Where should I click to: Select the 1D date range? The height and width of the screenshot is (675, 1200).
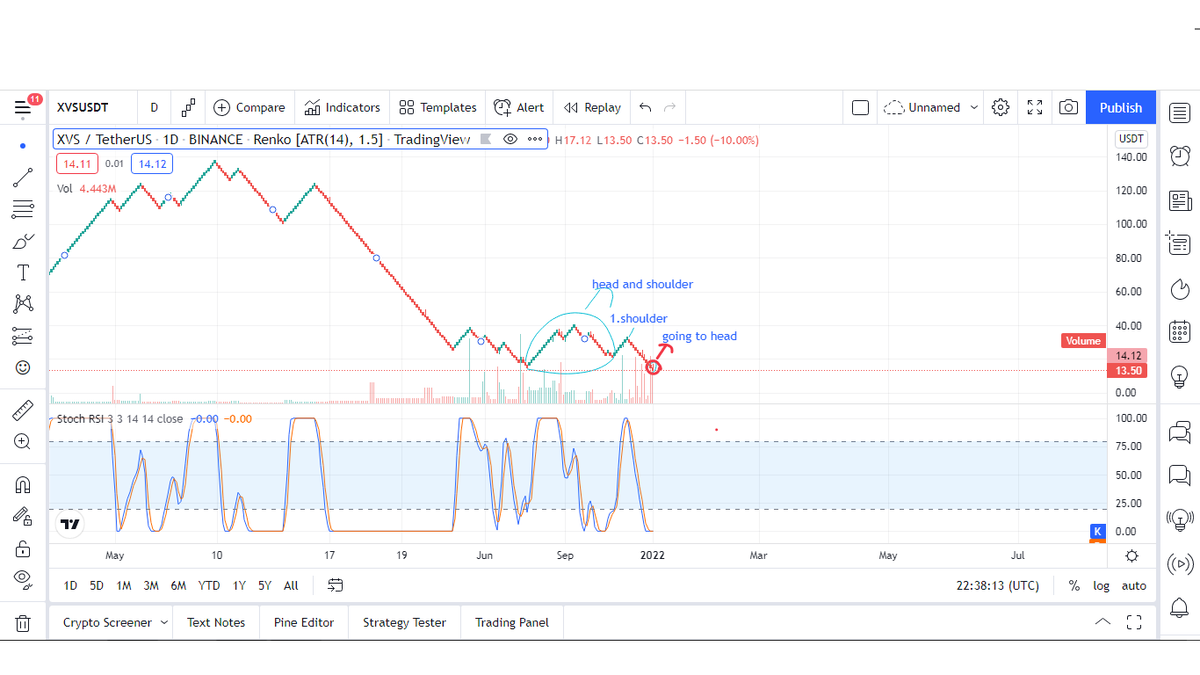pyautogui.click(x=70, y=586)
